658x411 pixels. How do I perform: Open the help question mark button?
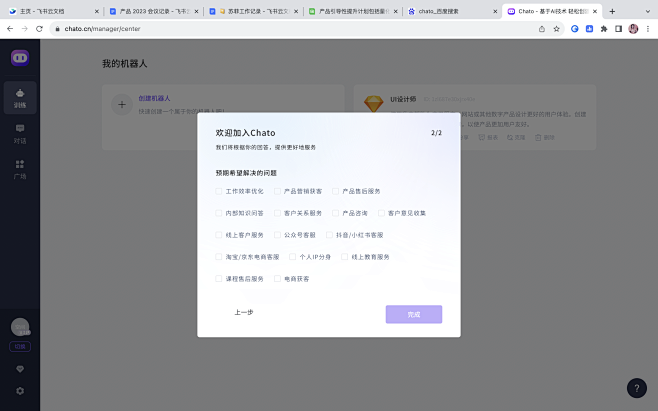637,388
